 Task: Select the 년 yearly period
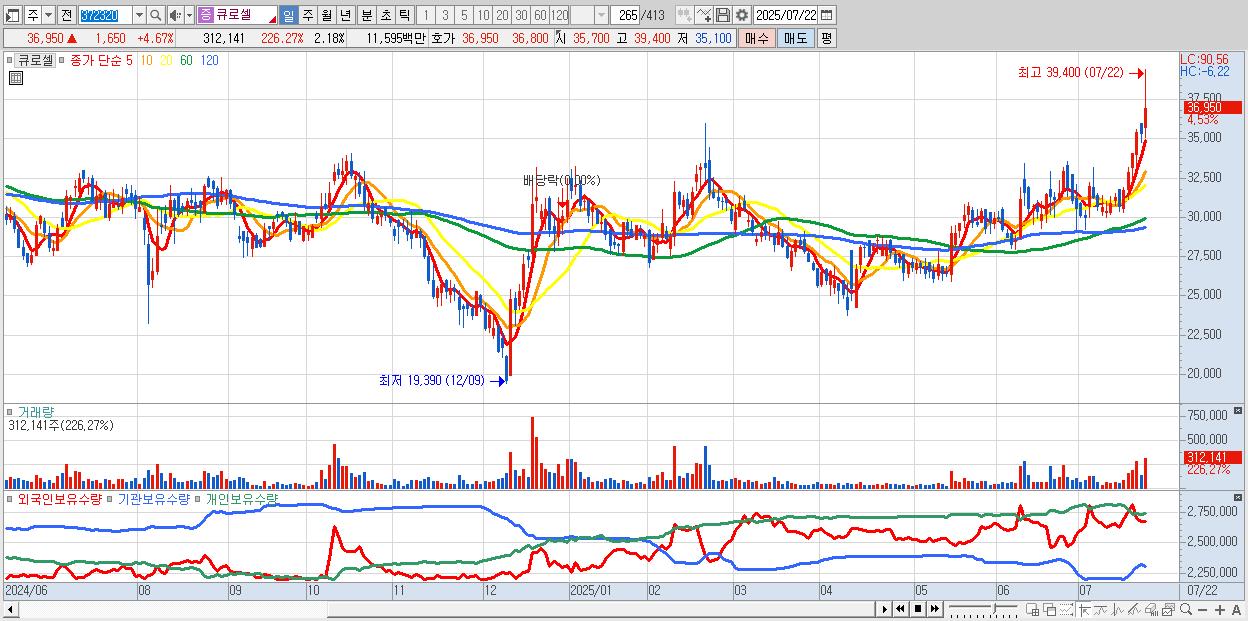[x=345, y=15]
